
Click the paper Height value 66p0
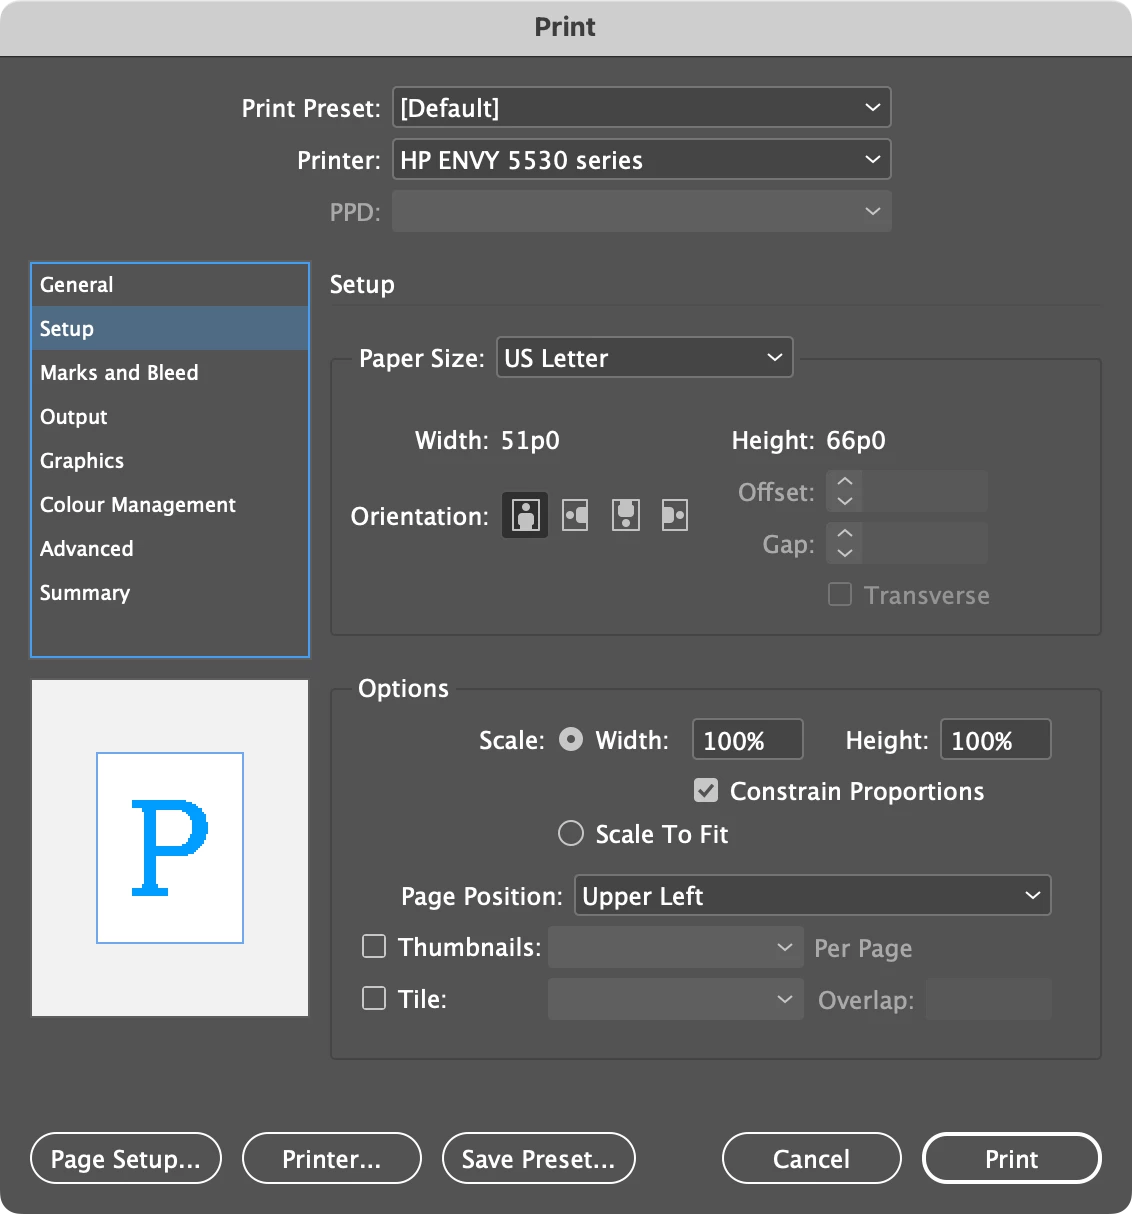(x=856, y=440)
